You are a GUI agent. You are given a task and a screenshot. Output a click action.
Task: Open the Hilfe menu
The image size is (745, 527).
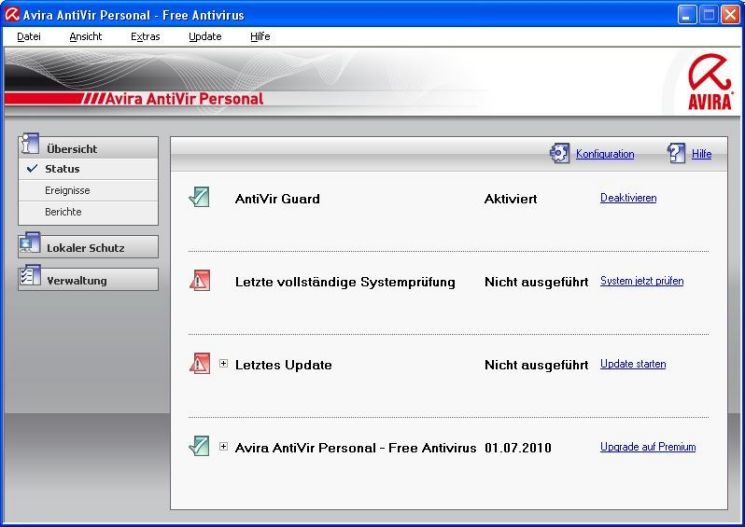coord(260,37)
